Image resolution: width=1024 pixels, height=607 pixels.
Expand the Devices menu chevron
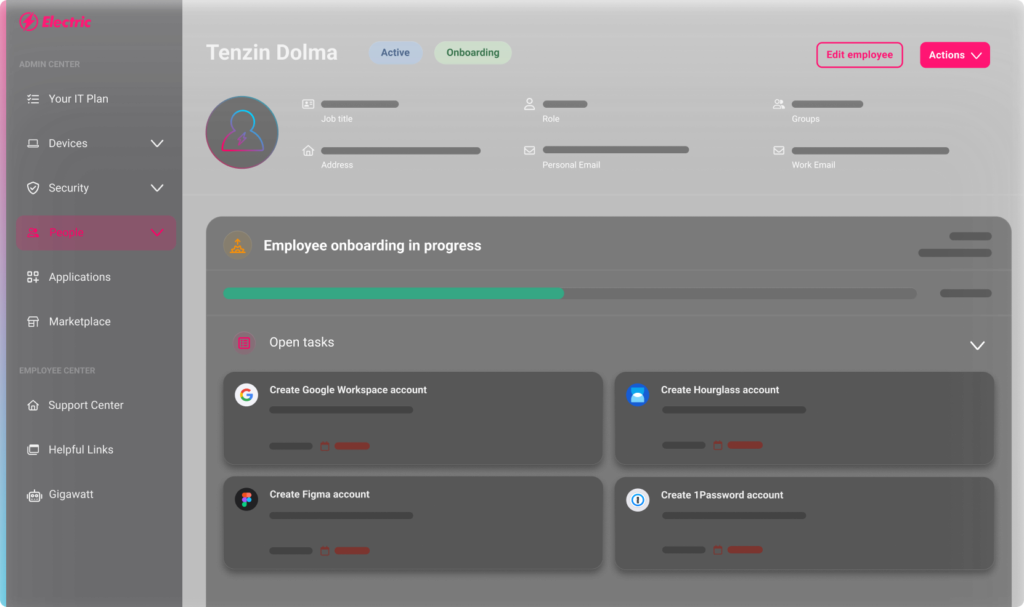157,144
